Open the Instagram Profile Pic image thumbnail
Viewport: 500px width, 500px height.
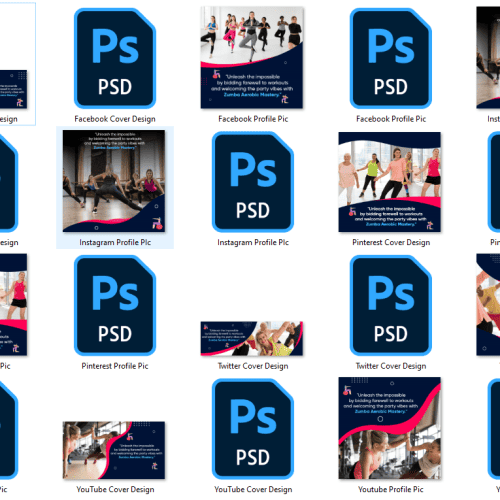[114, 181]
